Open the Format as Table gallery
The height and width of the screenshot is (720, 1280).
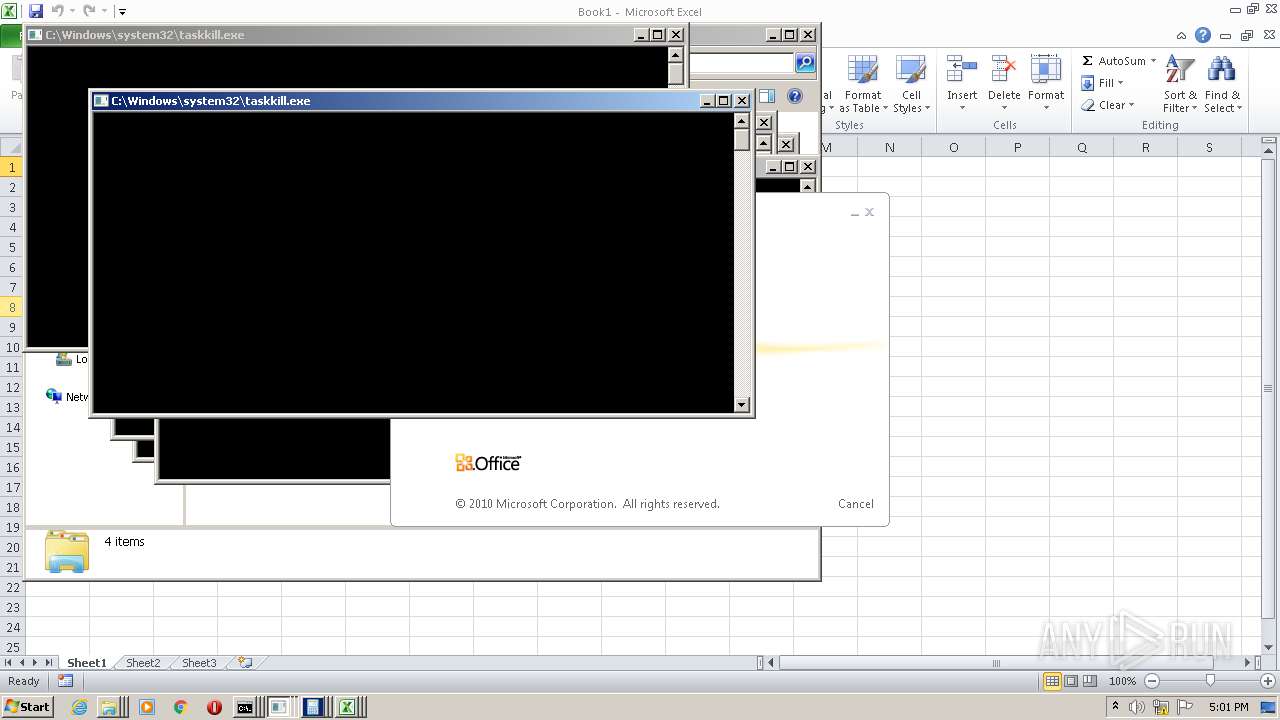(862, 85)
